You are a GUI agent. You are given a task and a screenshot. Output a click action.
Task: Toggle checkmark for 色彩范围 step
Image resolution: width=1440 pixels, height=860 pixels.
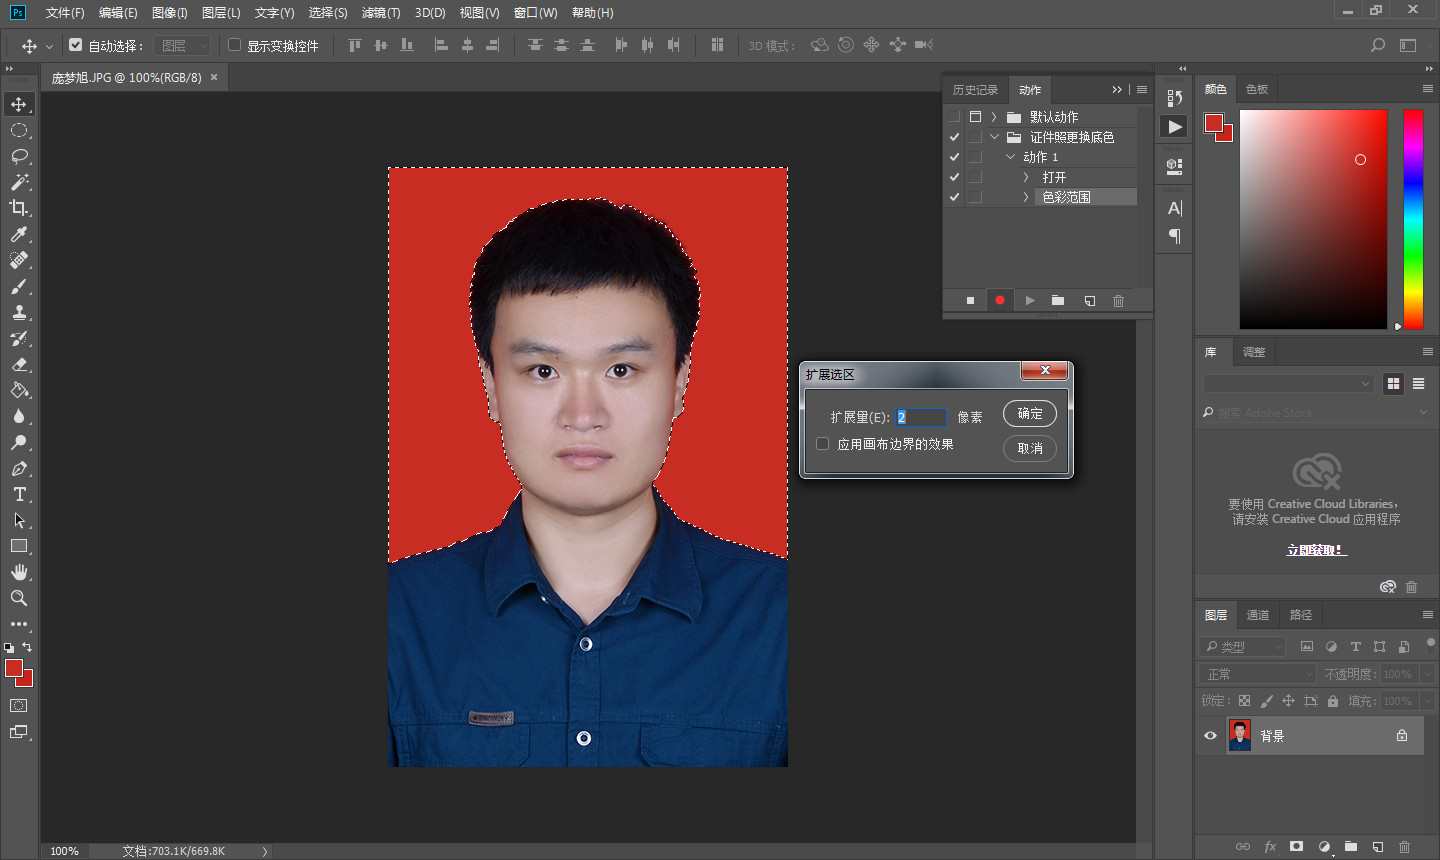954,197
